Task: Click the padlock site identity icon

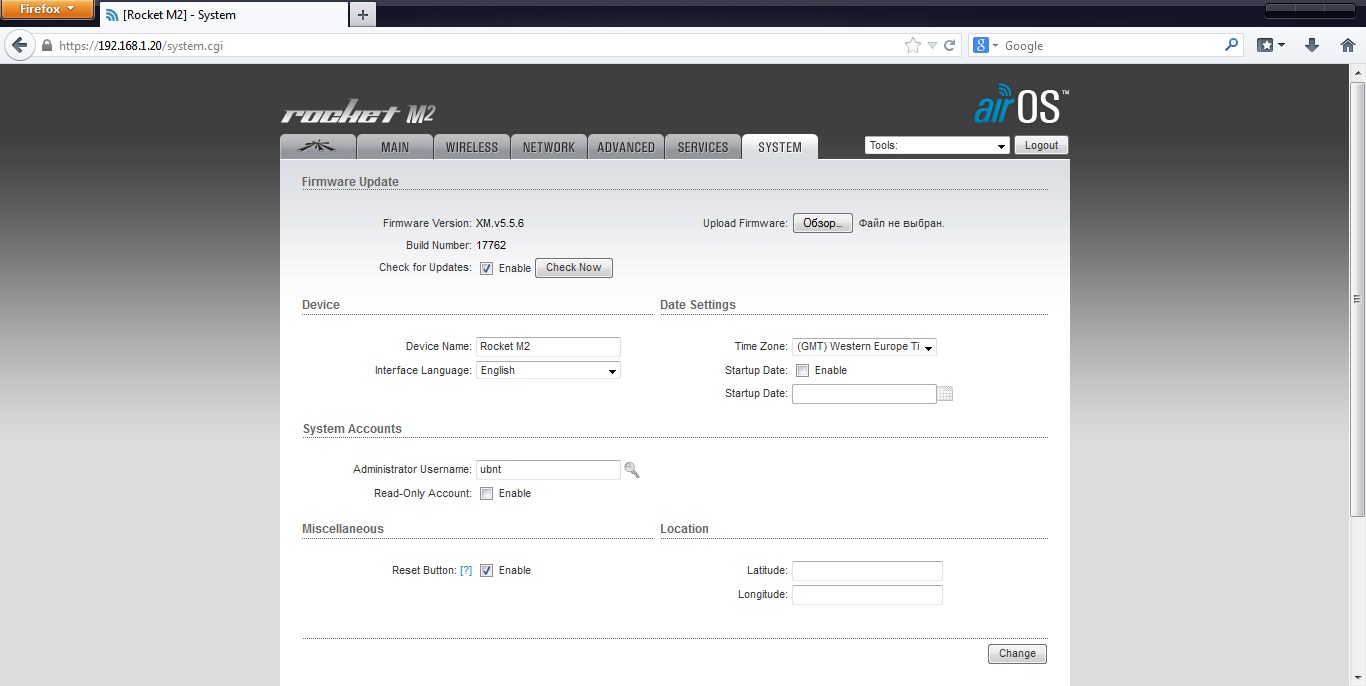Action: point(46,45)
